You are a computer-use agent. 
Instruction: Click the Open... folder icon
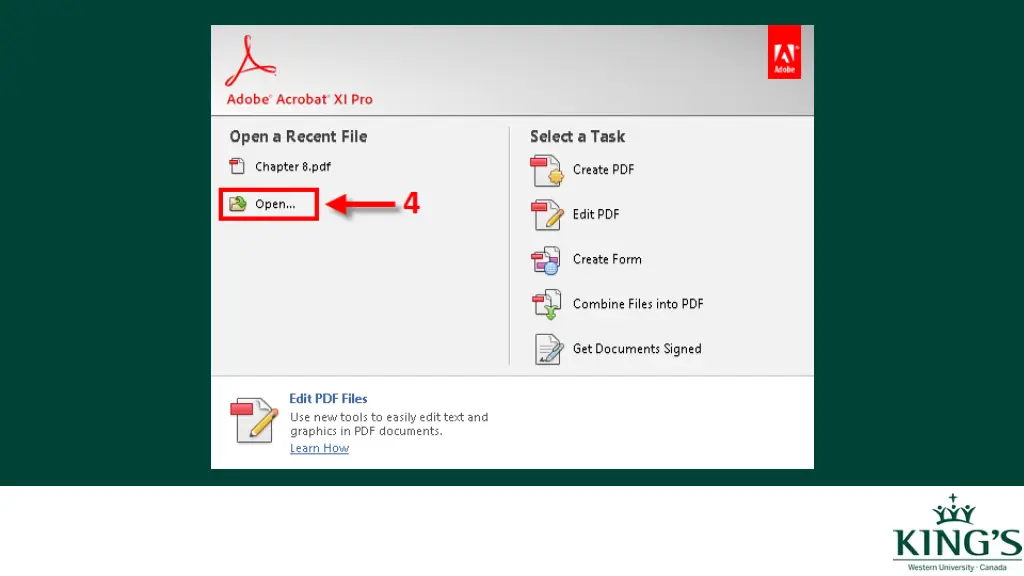pos(238,204)
